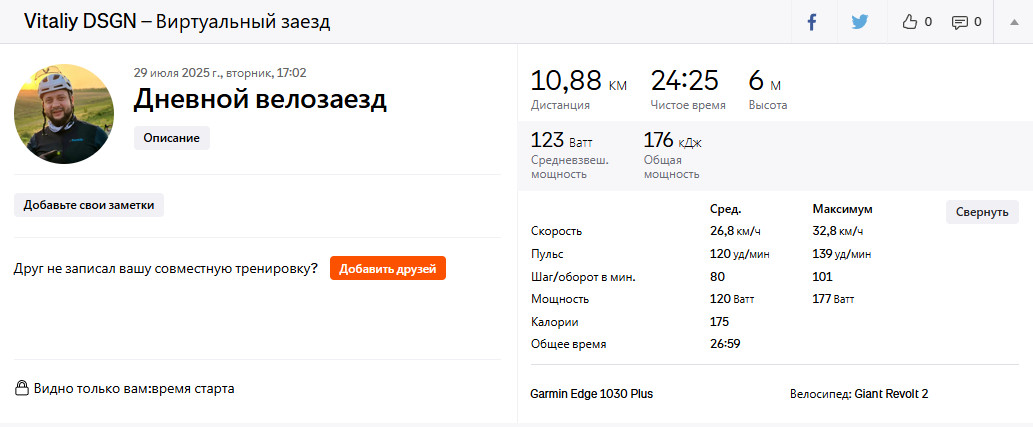Share the ride on Twitter
Viewport: 1033px width, 427px height.
(860, 22)
